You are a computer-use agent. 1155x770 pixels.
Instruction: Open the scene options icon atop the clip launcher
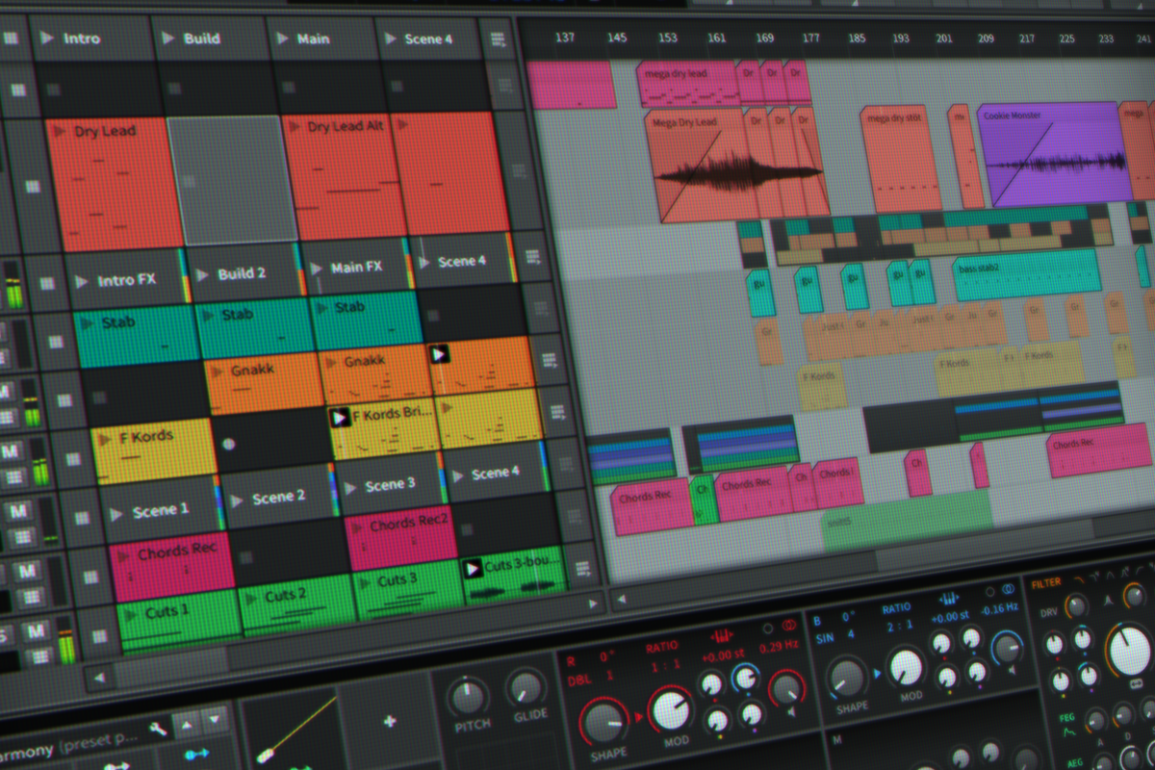[x=498, y=39]
